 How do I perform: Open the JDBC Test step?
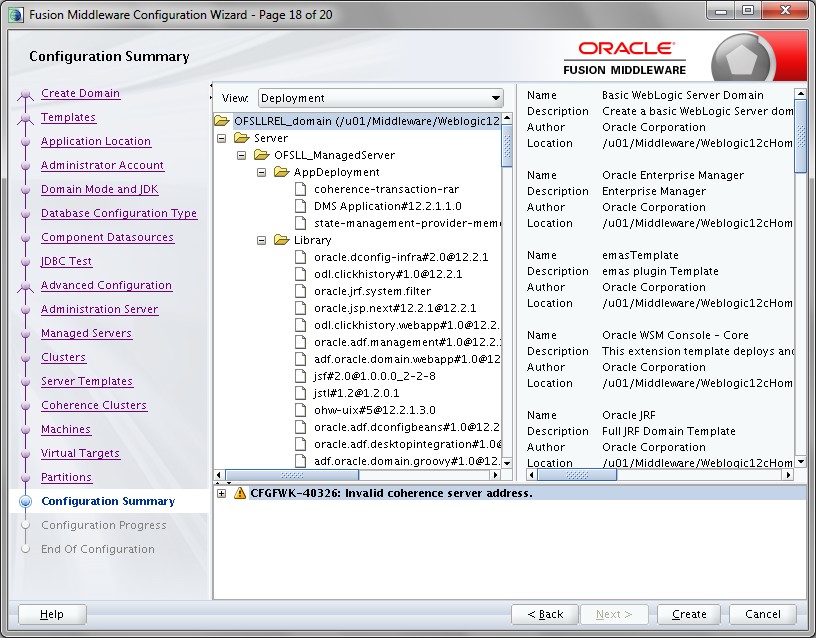(x=66, y=261)
